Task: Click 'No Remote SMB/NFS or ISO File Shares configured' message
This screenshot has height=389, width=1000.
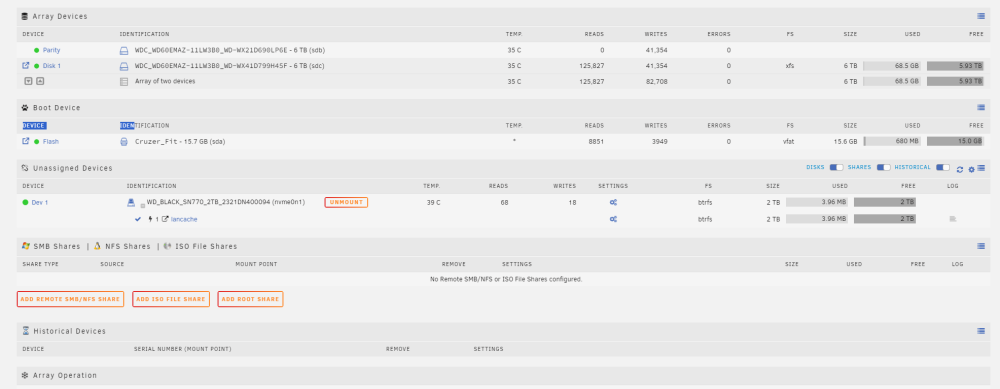Action: tap(506, 279)
